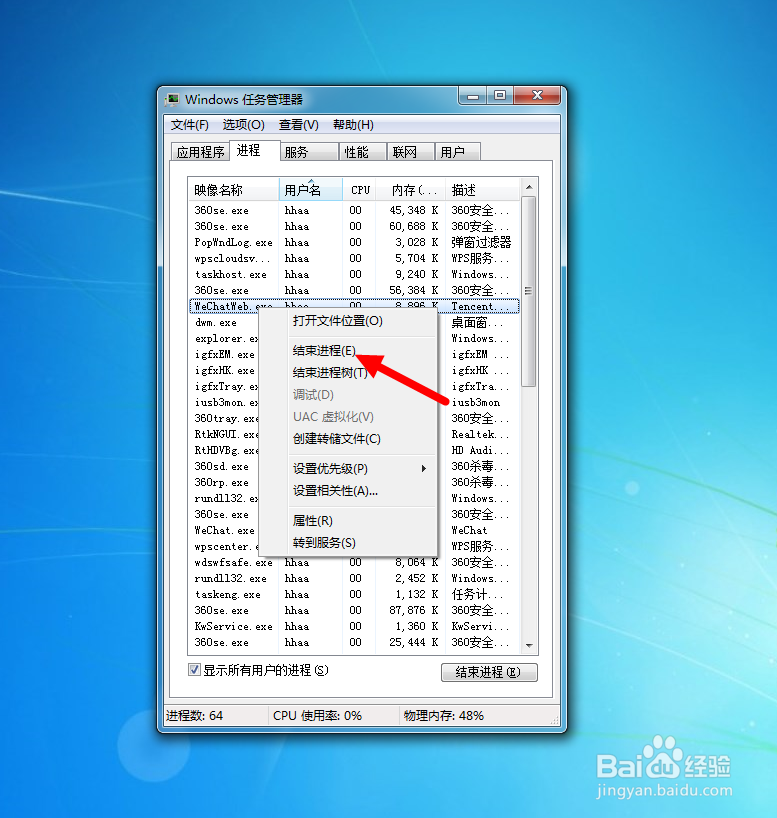Sort by 描述 column header
777x818 pixels.
(483, 190)
